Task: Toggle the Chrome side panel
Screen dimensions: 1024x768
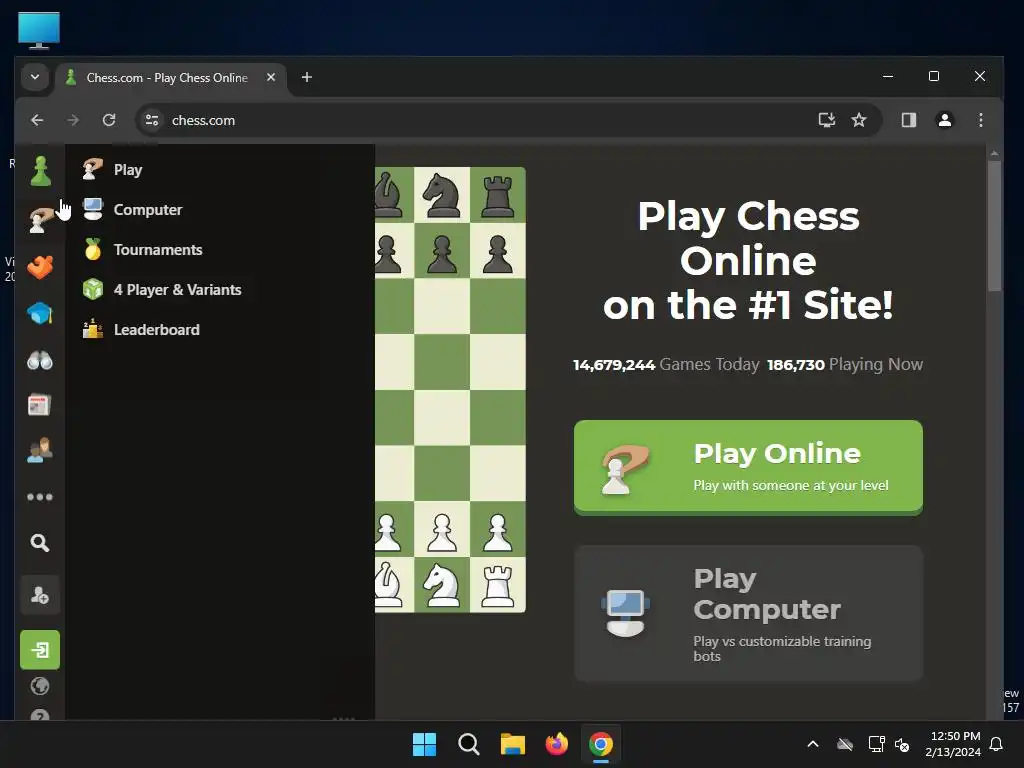Action: click(x=908, y=120)
